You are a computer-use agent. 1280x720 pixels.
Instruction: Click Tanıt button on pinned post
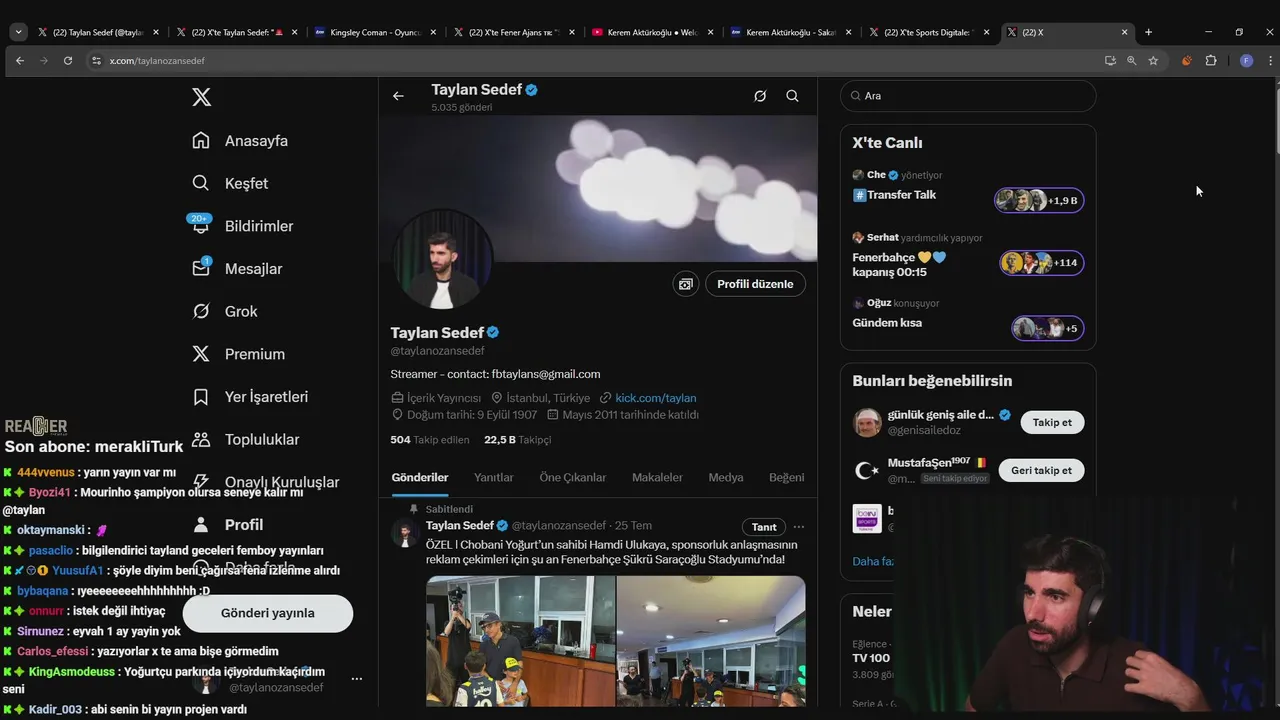764,527
